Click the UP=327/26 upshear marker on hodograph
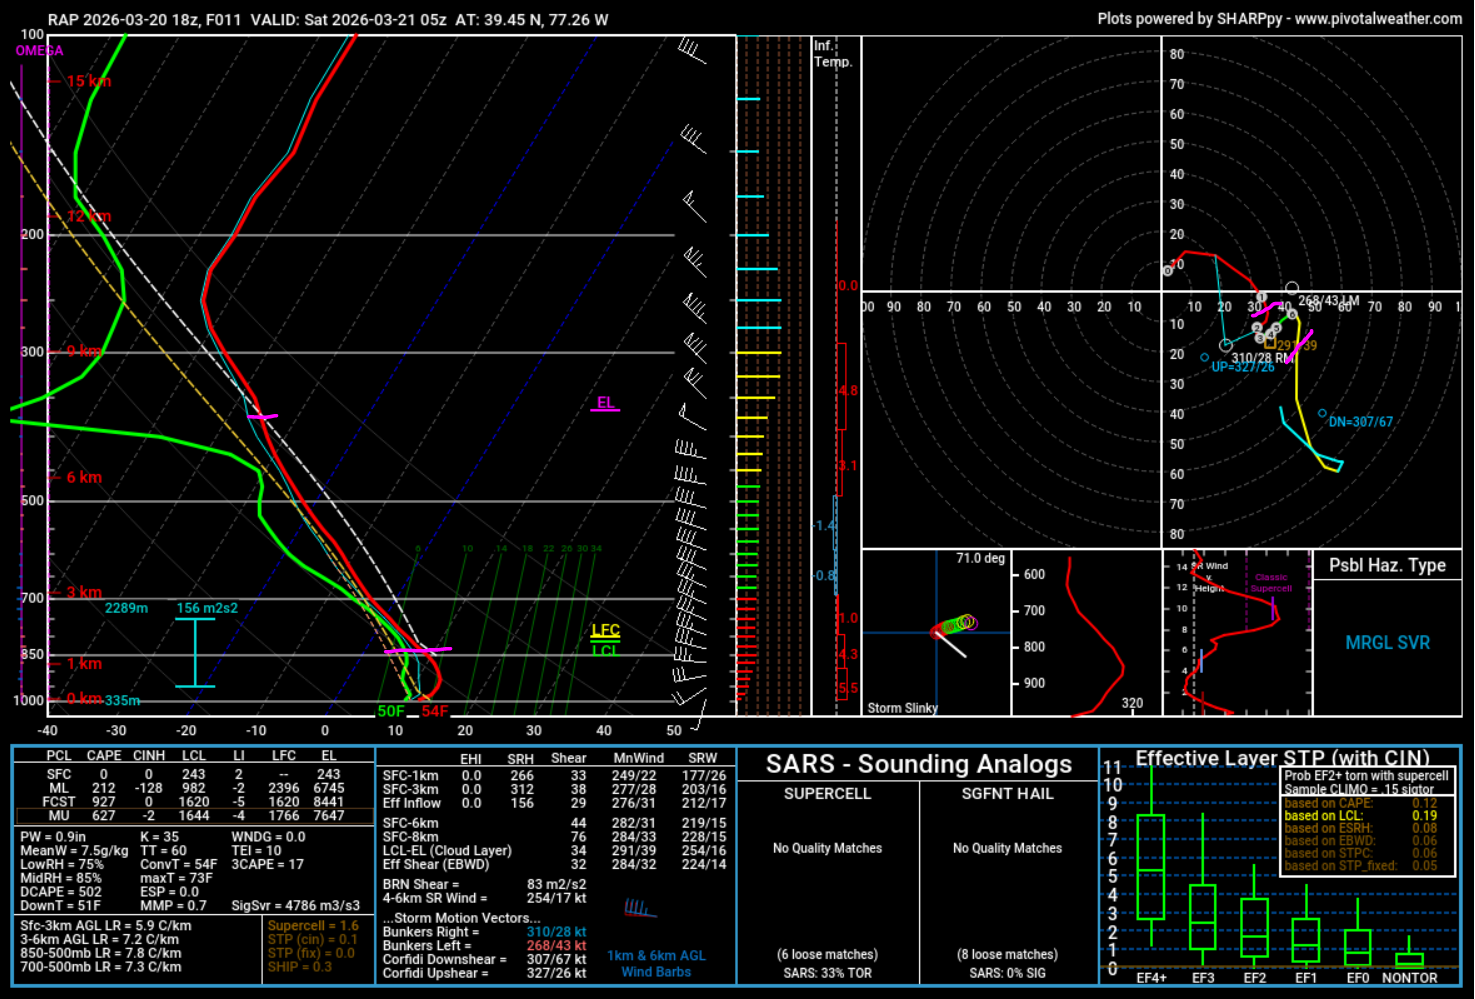The height and width of the screenshot is (999, 1475). (x=1242, y=367)
